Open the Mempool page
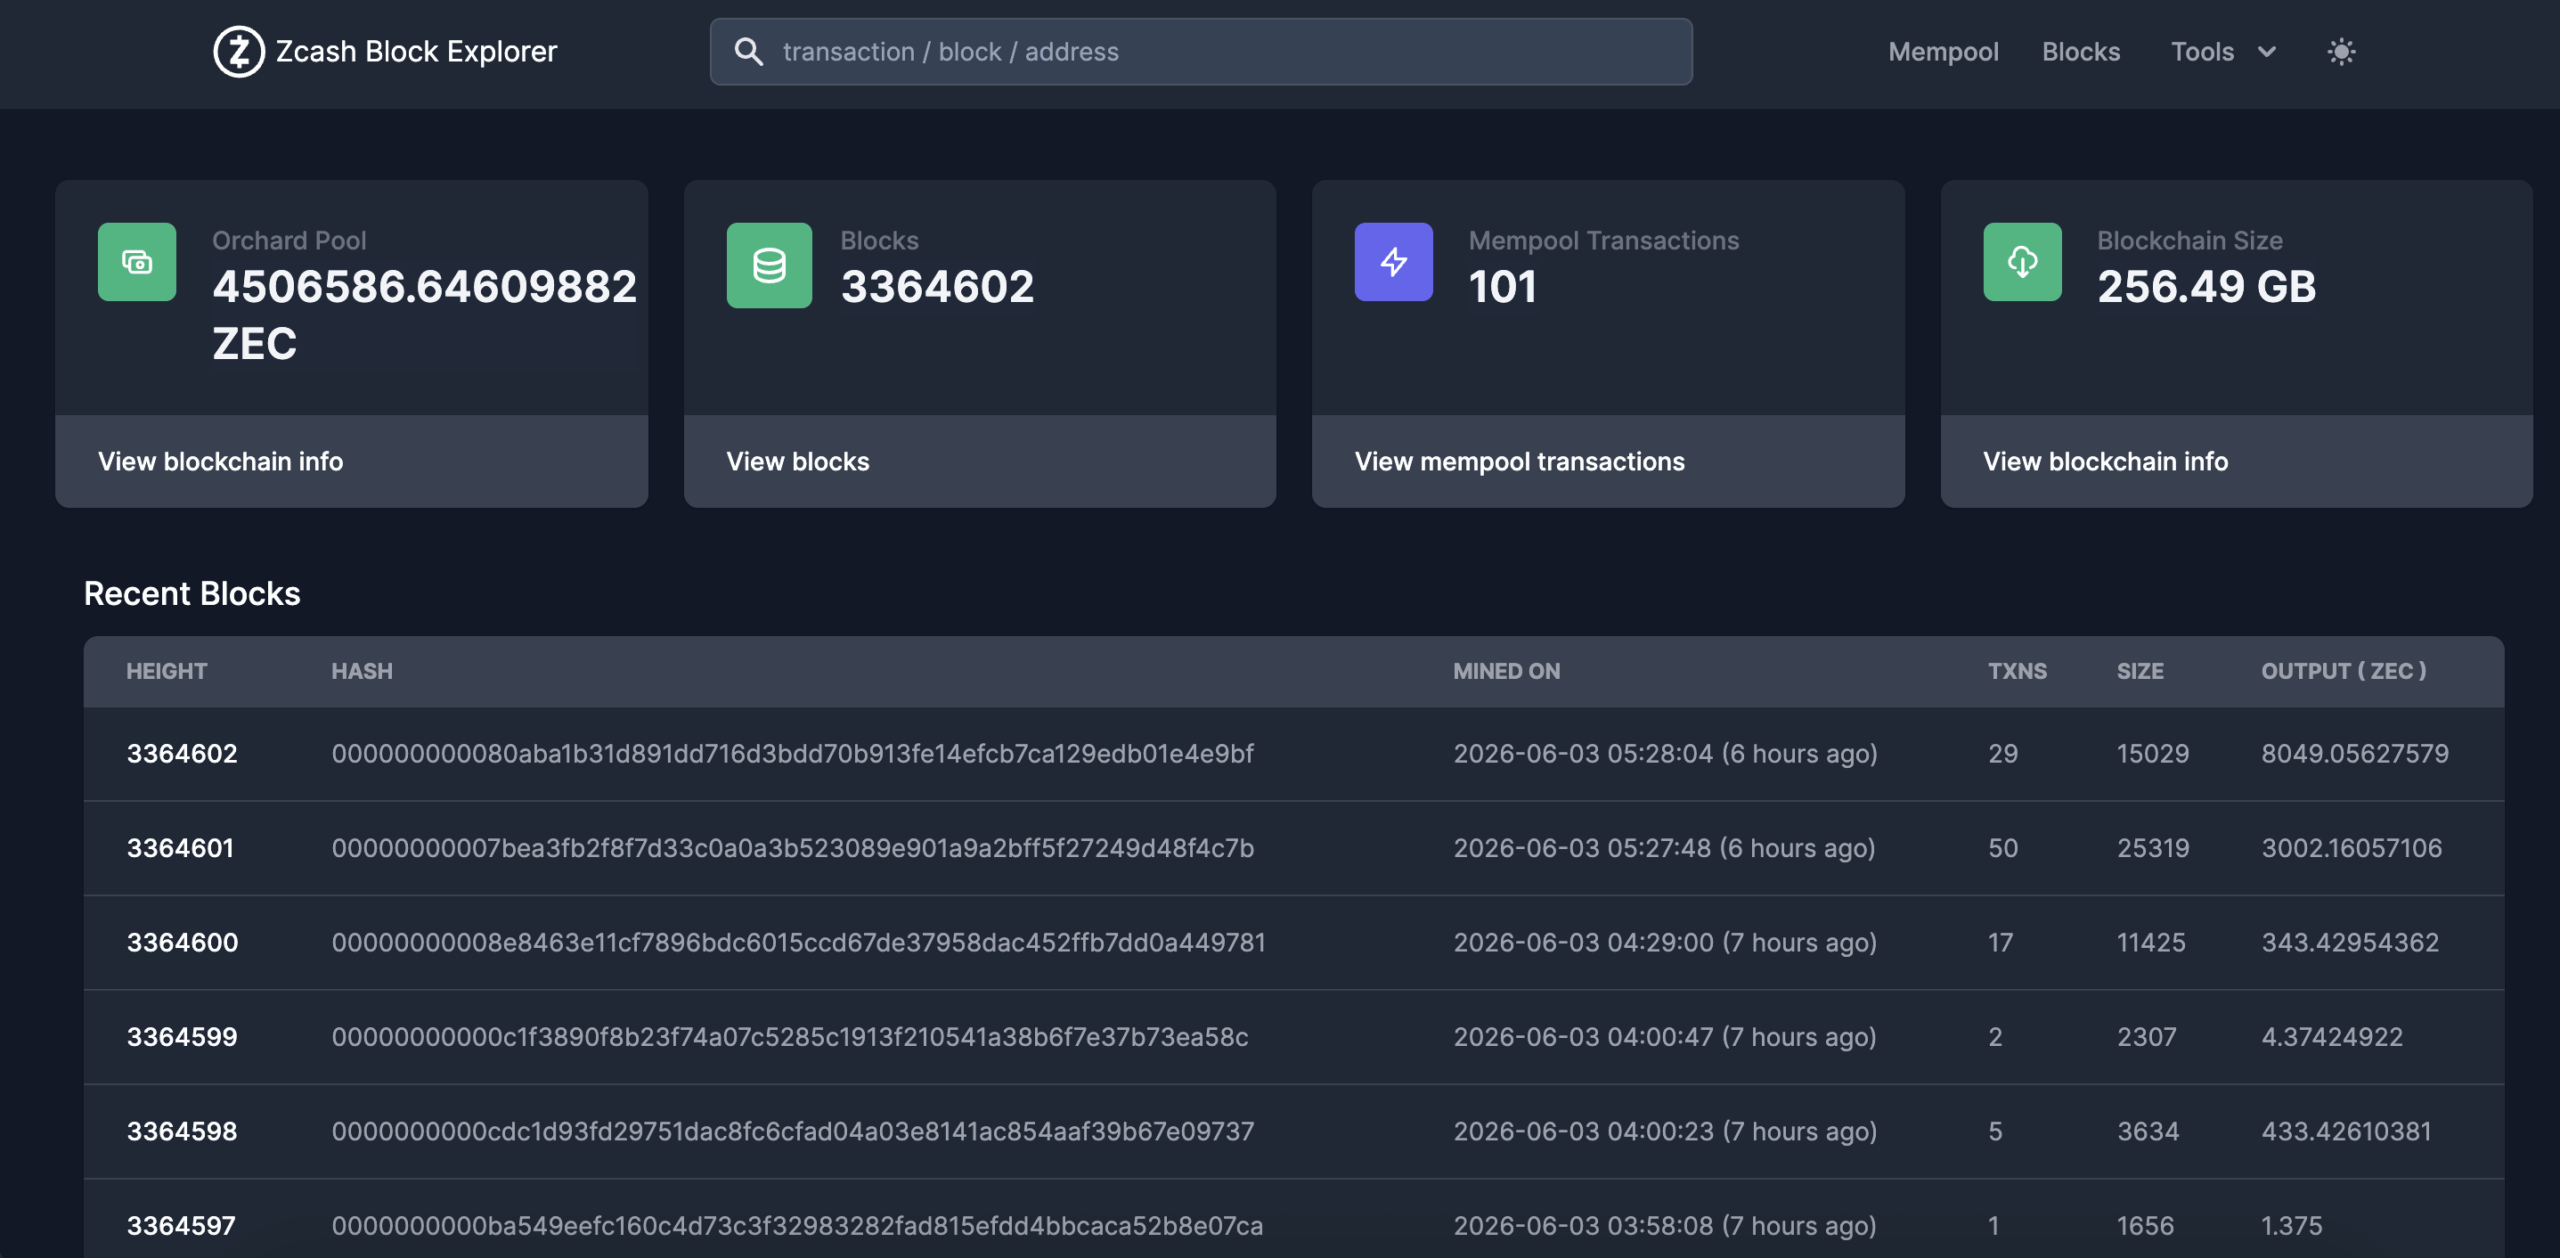The image size is (2560, 1258). (x=1943, y=52)
